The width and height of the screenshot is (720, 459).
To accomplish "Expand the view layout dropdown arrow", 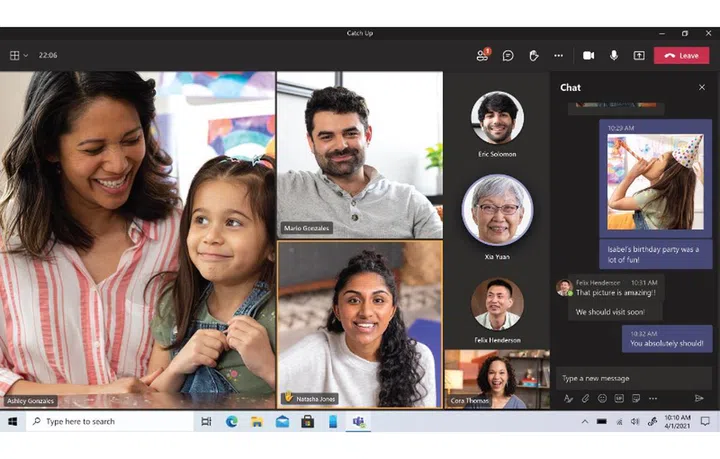I will coord(26,55).
